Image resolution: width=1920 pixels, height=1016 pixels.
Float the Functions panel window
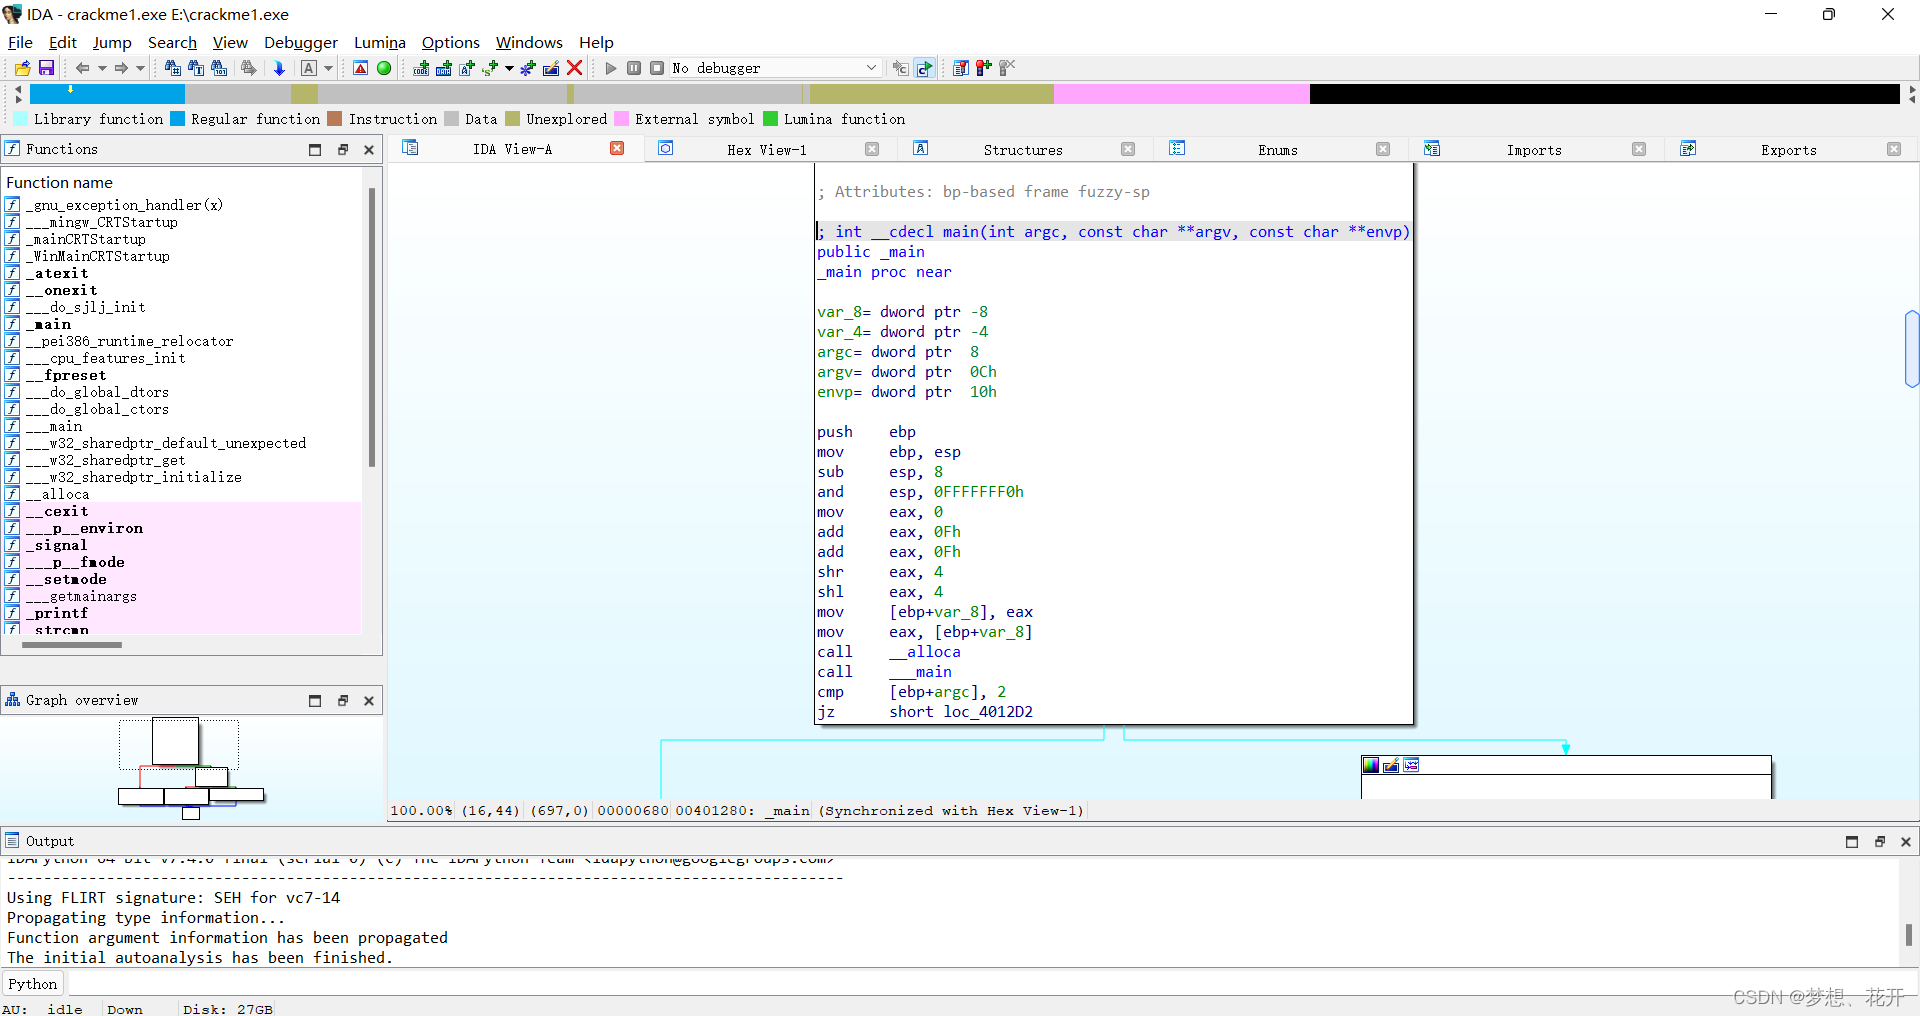point(342,149)
